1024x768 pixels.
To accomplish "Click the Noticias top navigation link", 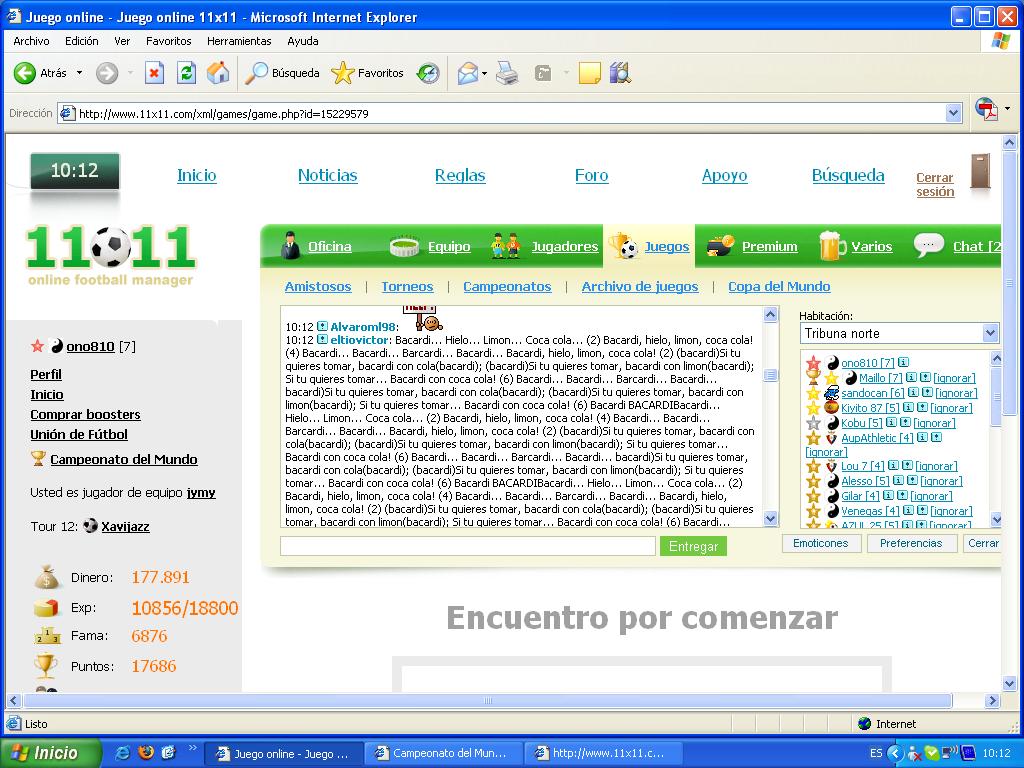I will 328,175.
